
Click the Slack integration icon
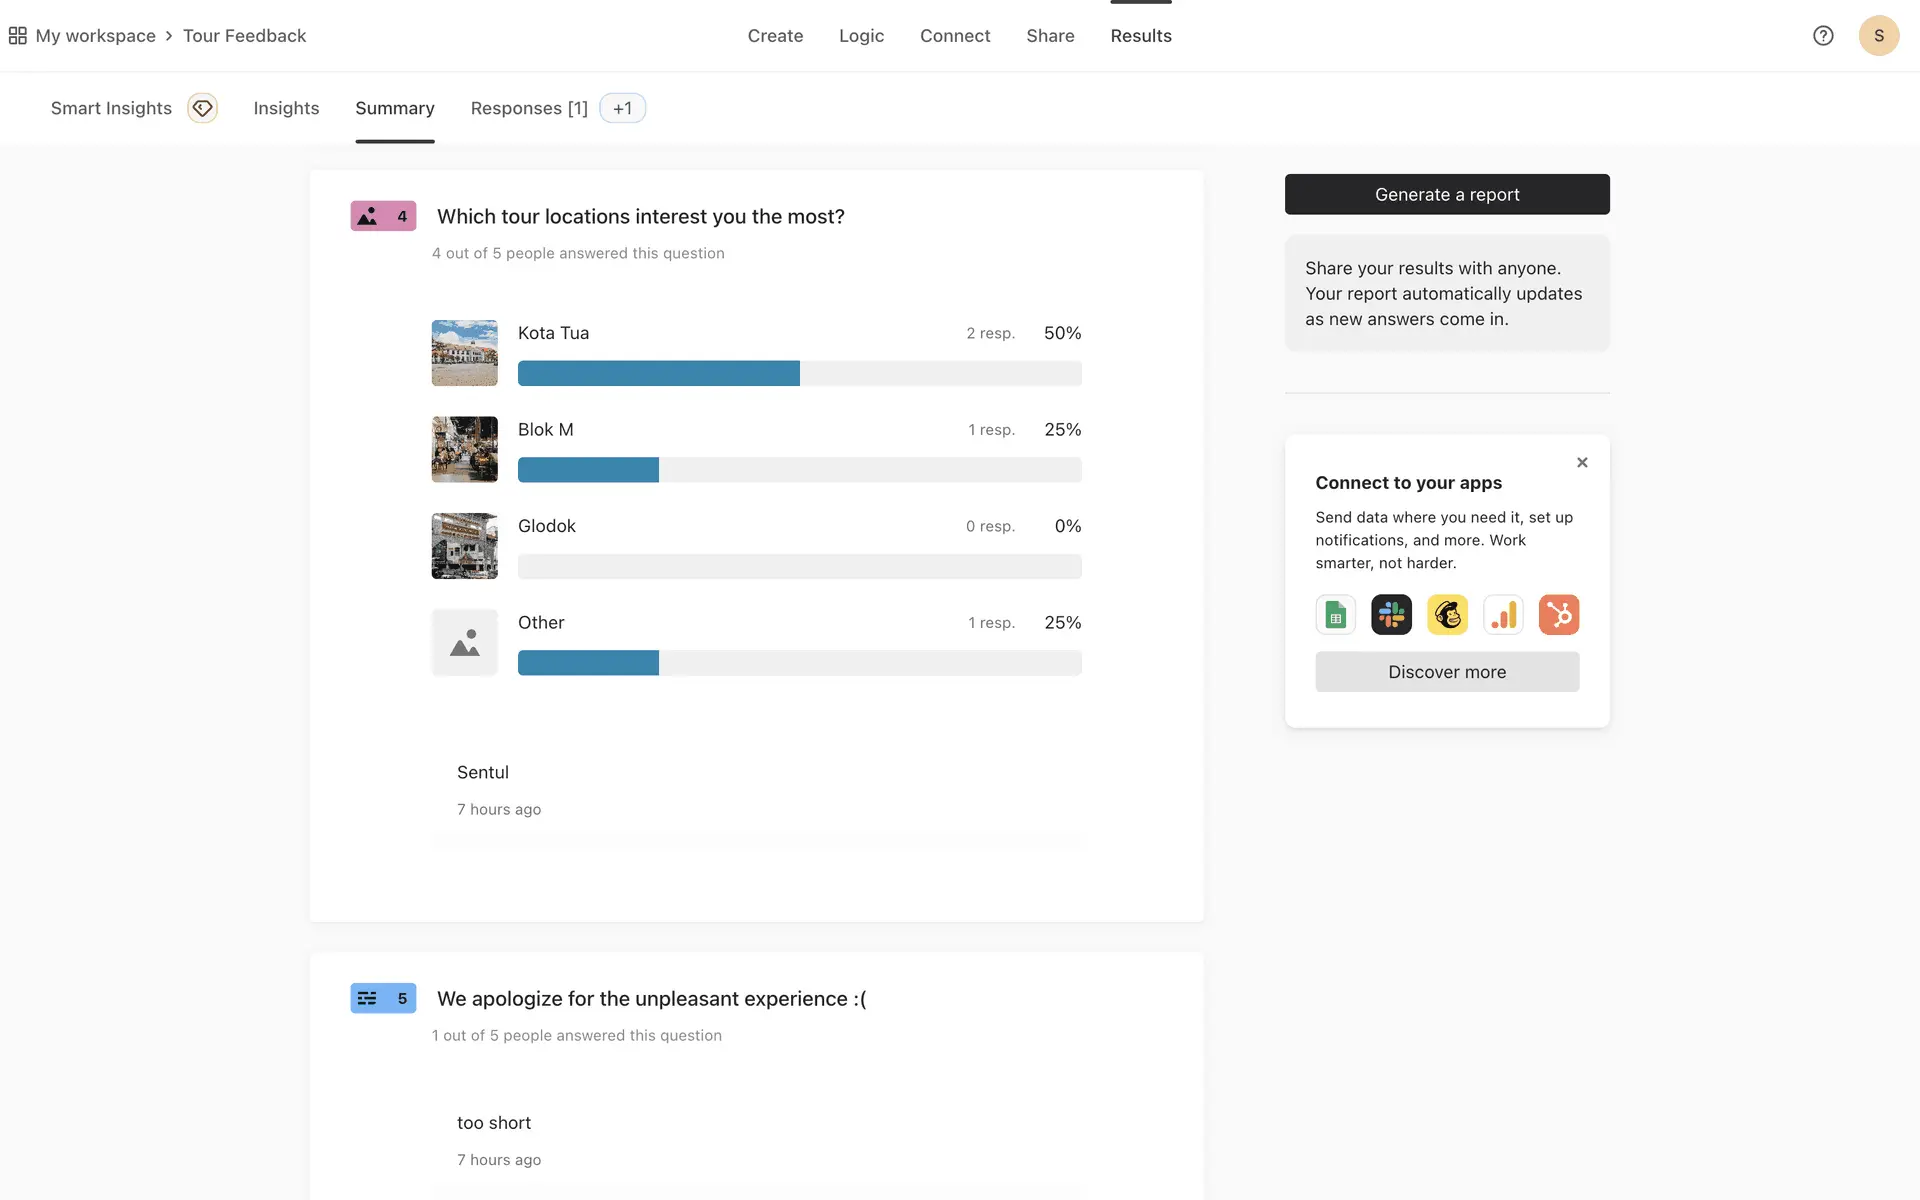[1391, 615]
